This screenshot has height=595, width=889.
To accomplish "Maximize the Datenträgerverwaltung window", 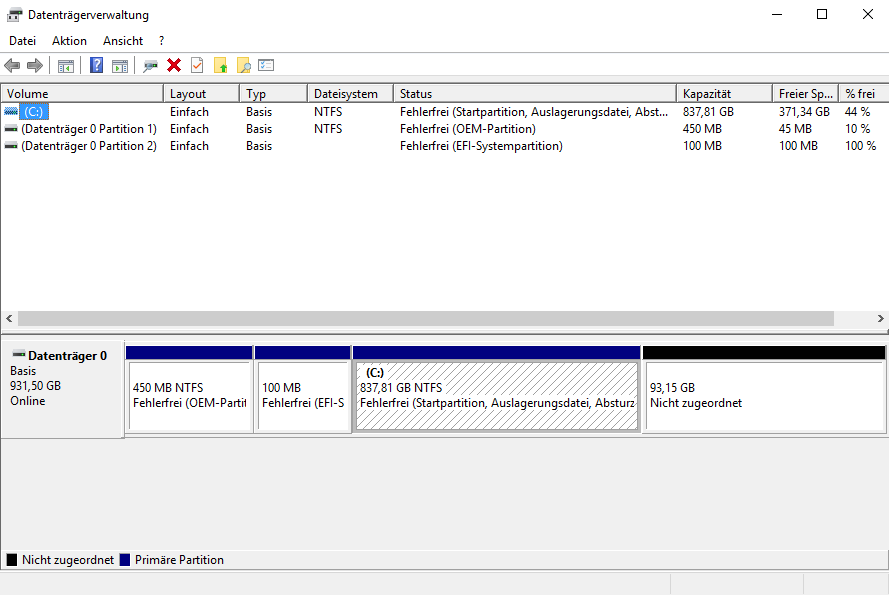I will [x=822, y=14].
